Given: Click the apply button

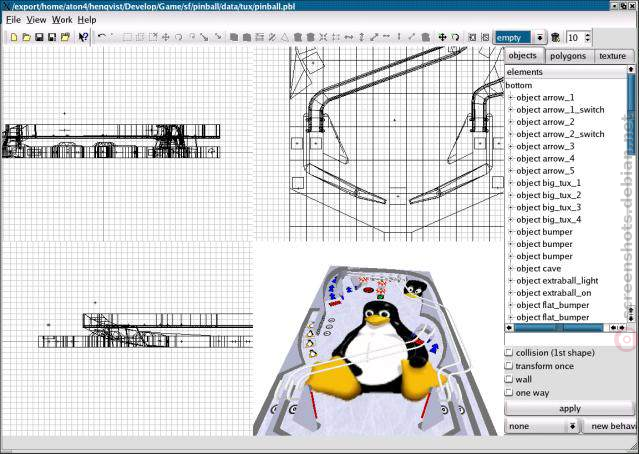Looking at the screenshot, I should (x=569, y=408).
